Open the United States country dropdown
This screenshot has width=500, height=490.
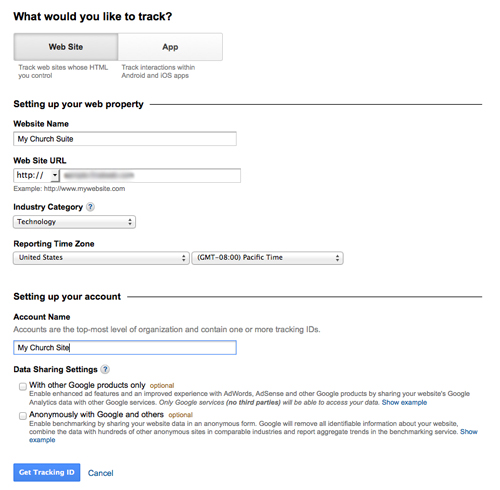101,258
